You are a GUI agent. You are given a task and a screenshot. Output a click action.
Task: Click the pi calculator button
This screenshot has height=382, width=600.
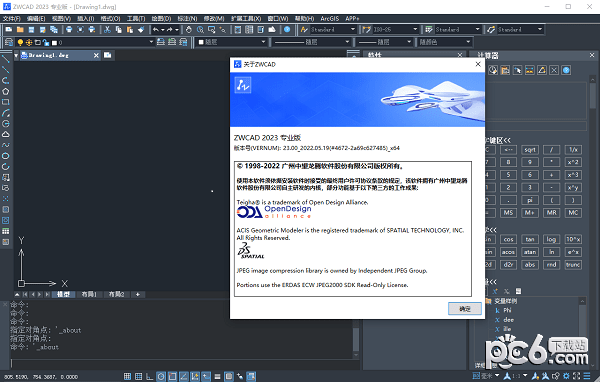coord(530,200)
